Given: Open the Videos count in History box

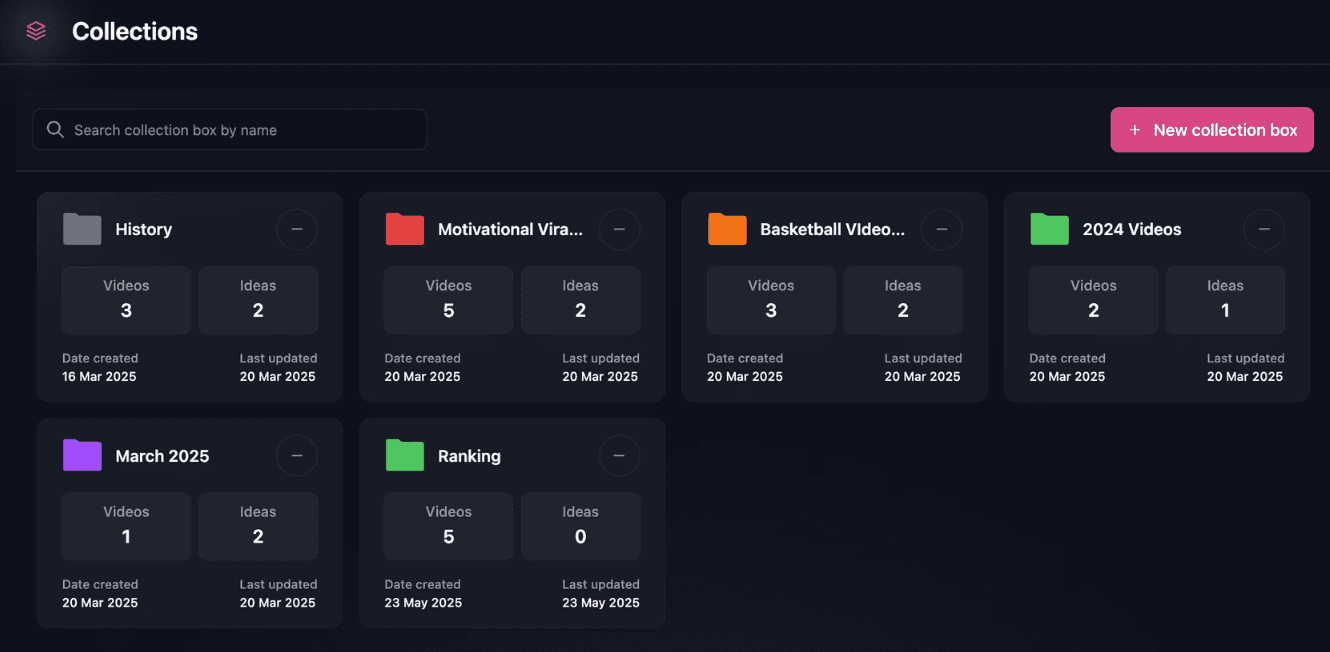Looking at the screenshot, I should [126, 299].
